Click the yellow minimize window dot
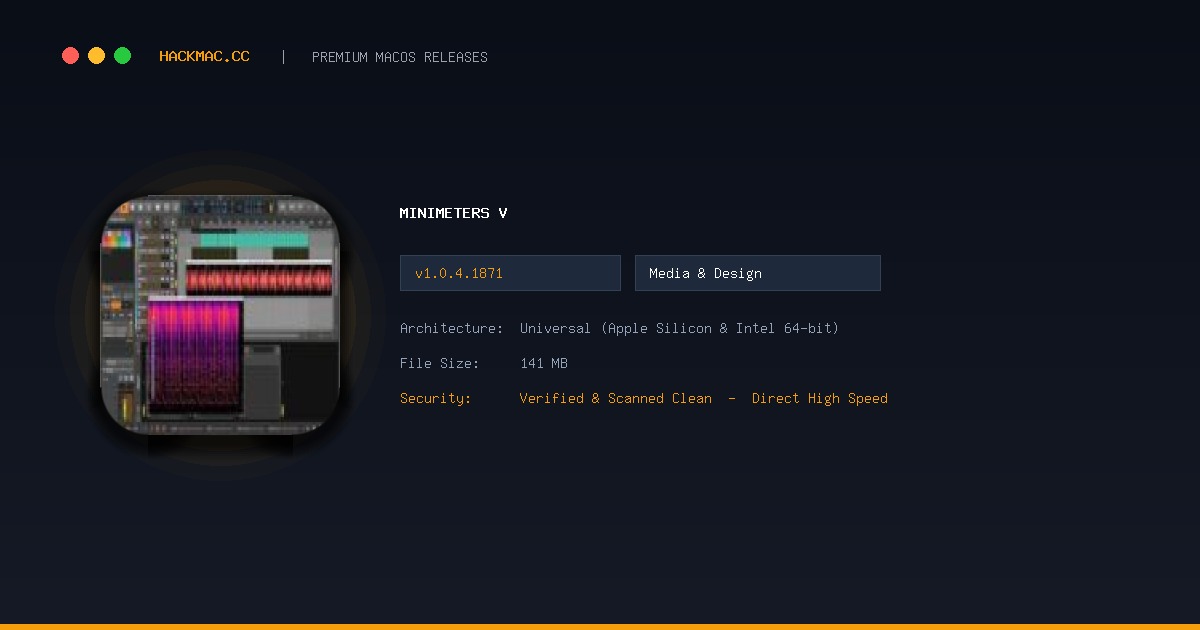The width and height of the screenshot is (1200, 630). pos(96,56)
